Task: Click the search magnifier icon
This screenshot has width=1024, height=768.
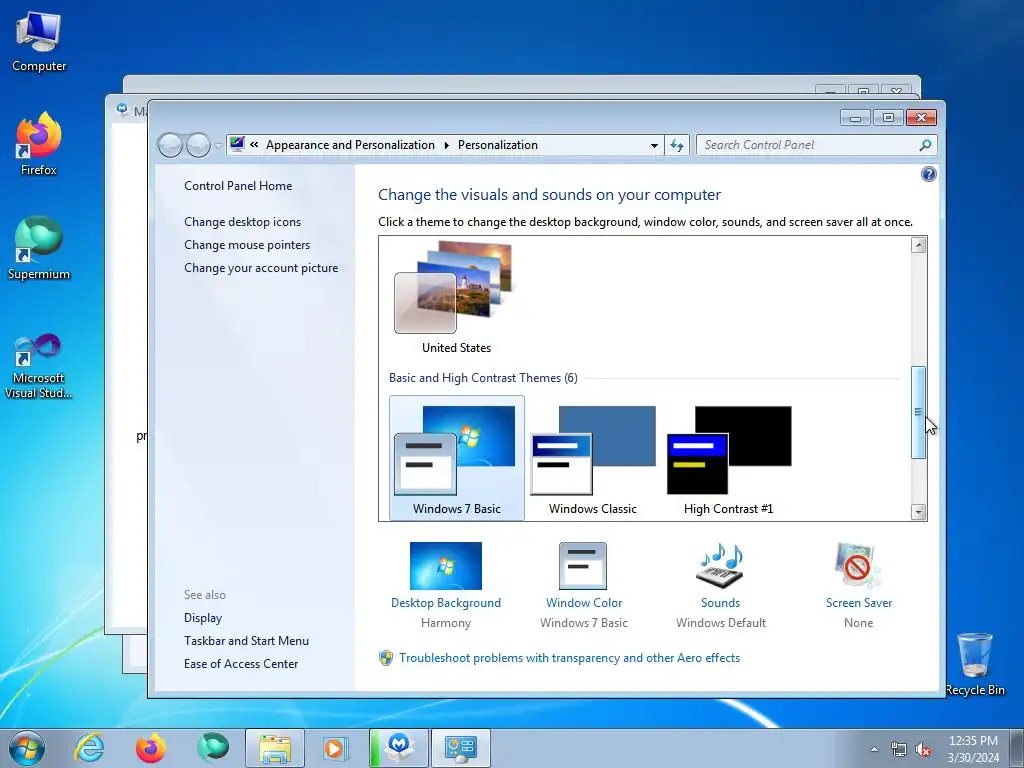Action: 925,145
